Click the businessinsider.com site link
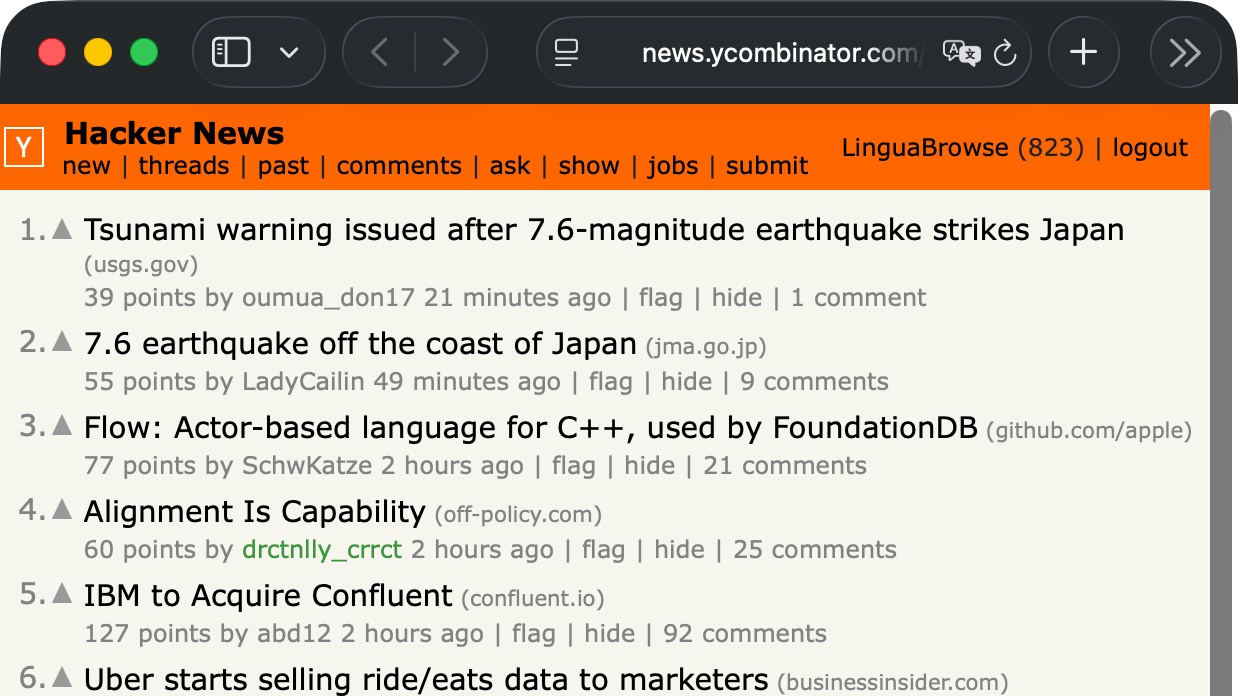 pyautogui.click(x=893, y=683)
